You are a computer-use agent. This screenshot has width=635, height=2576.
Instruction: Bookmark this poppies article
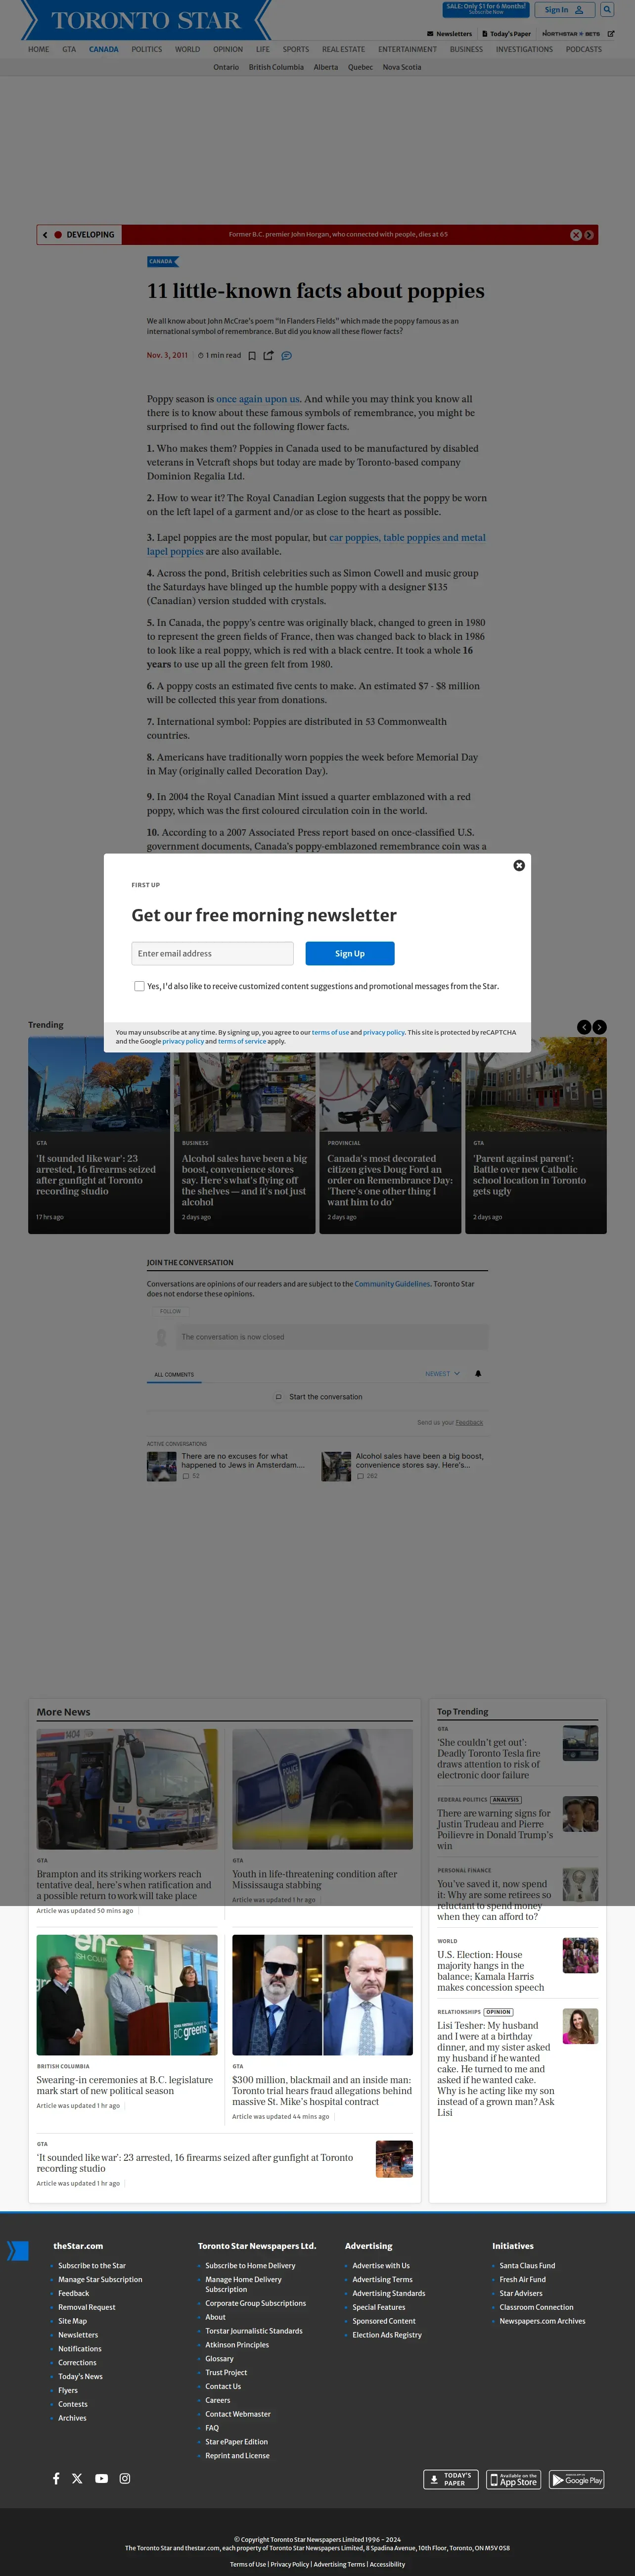[x=252, y=355]
